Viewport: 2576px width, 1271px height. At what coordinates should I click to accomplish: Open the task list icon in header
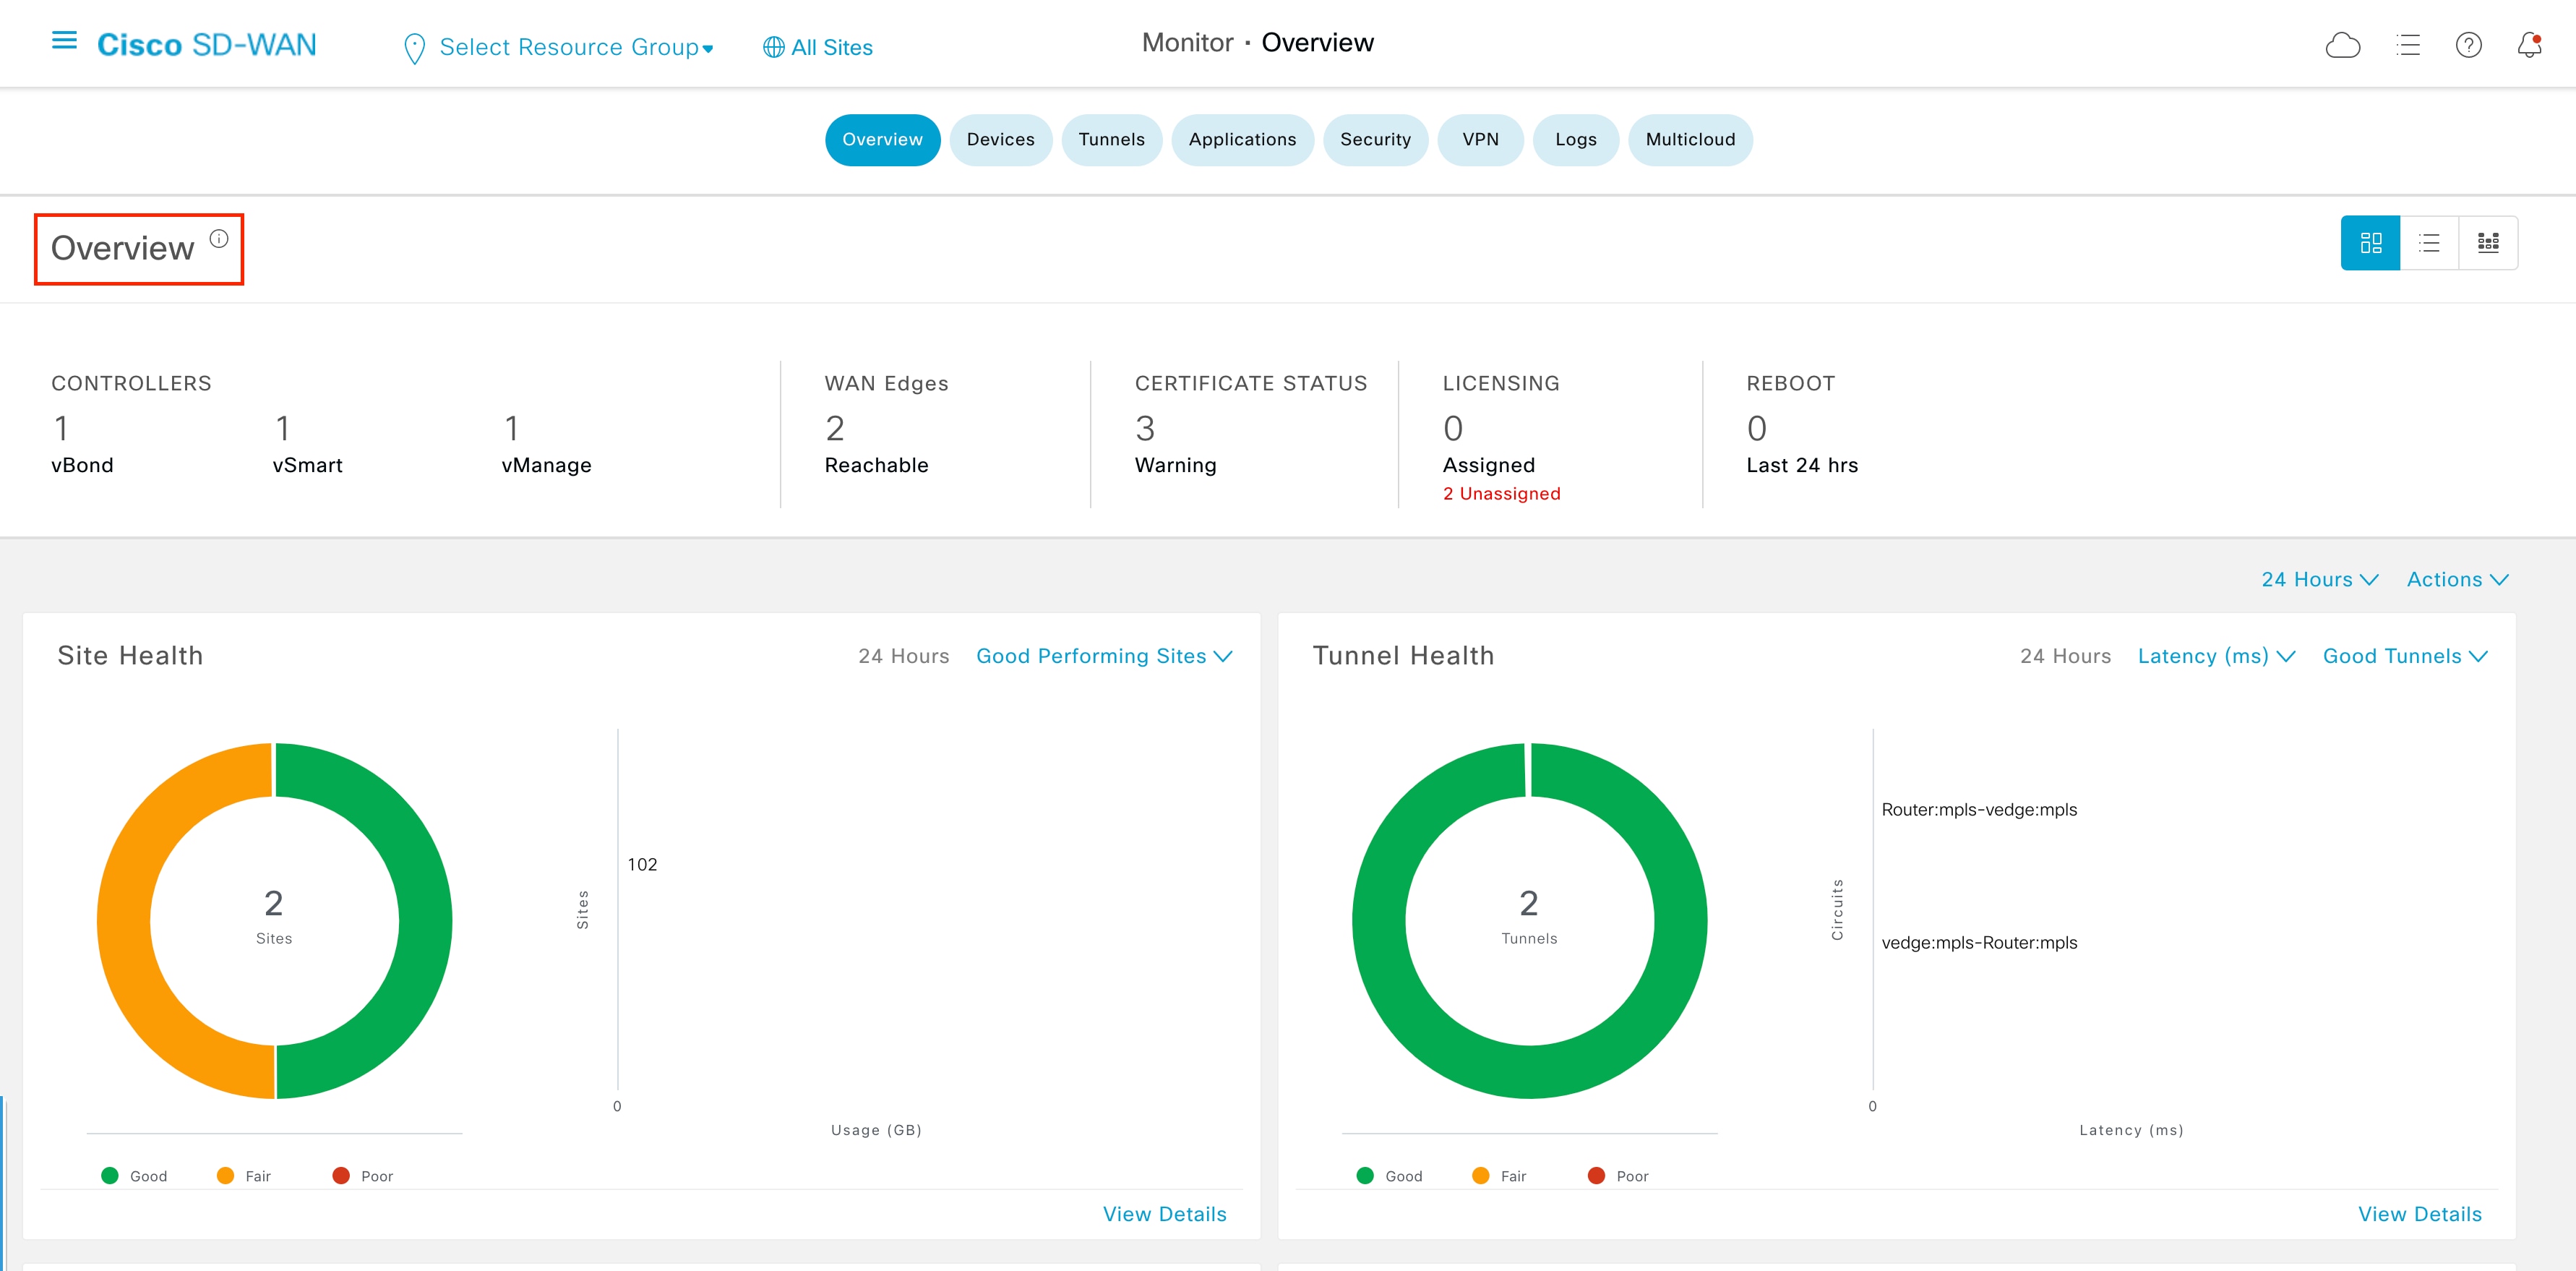coord(2407,45)
